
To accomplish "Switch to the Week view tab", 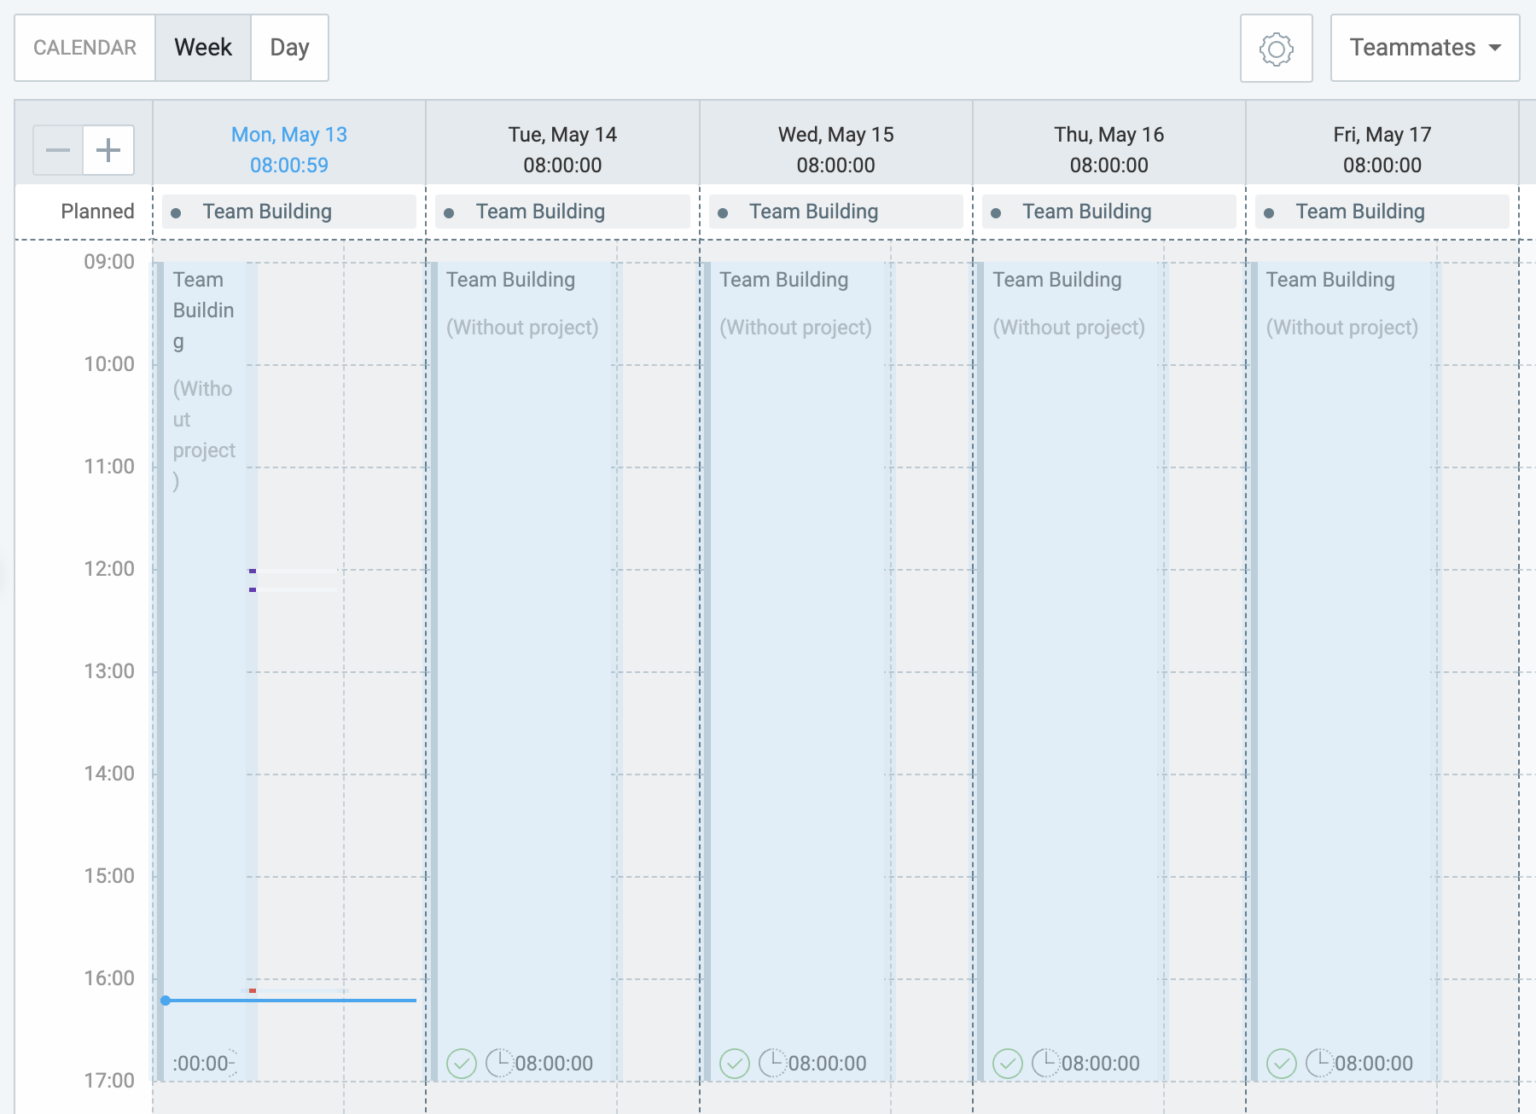I will click(x=203, y=48).
